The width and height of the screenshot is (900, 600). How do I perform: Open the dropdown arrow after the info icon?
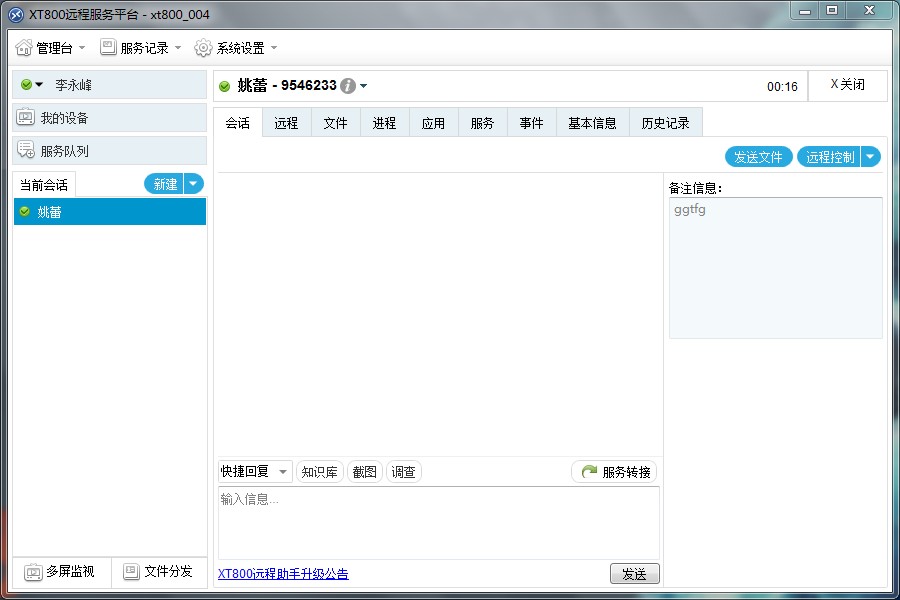363,86
